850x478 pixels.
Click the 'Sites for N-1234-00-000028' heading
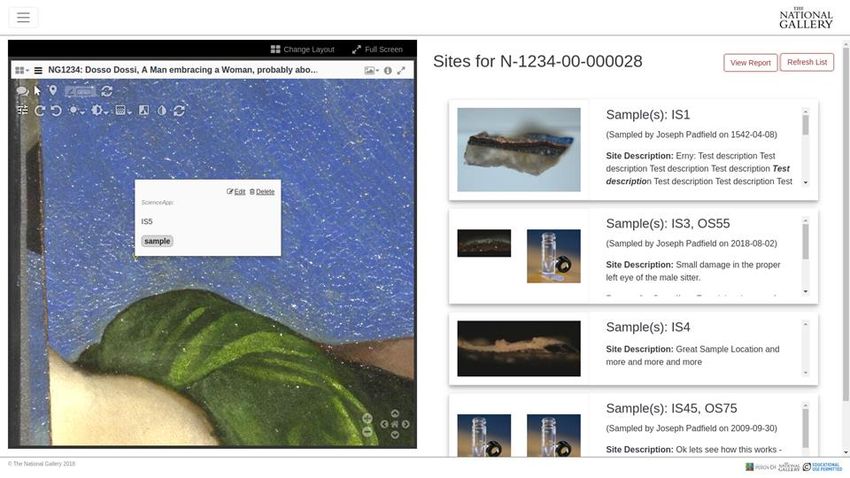537,62
